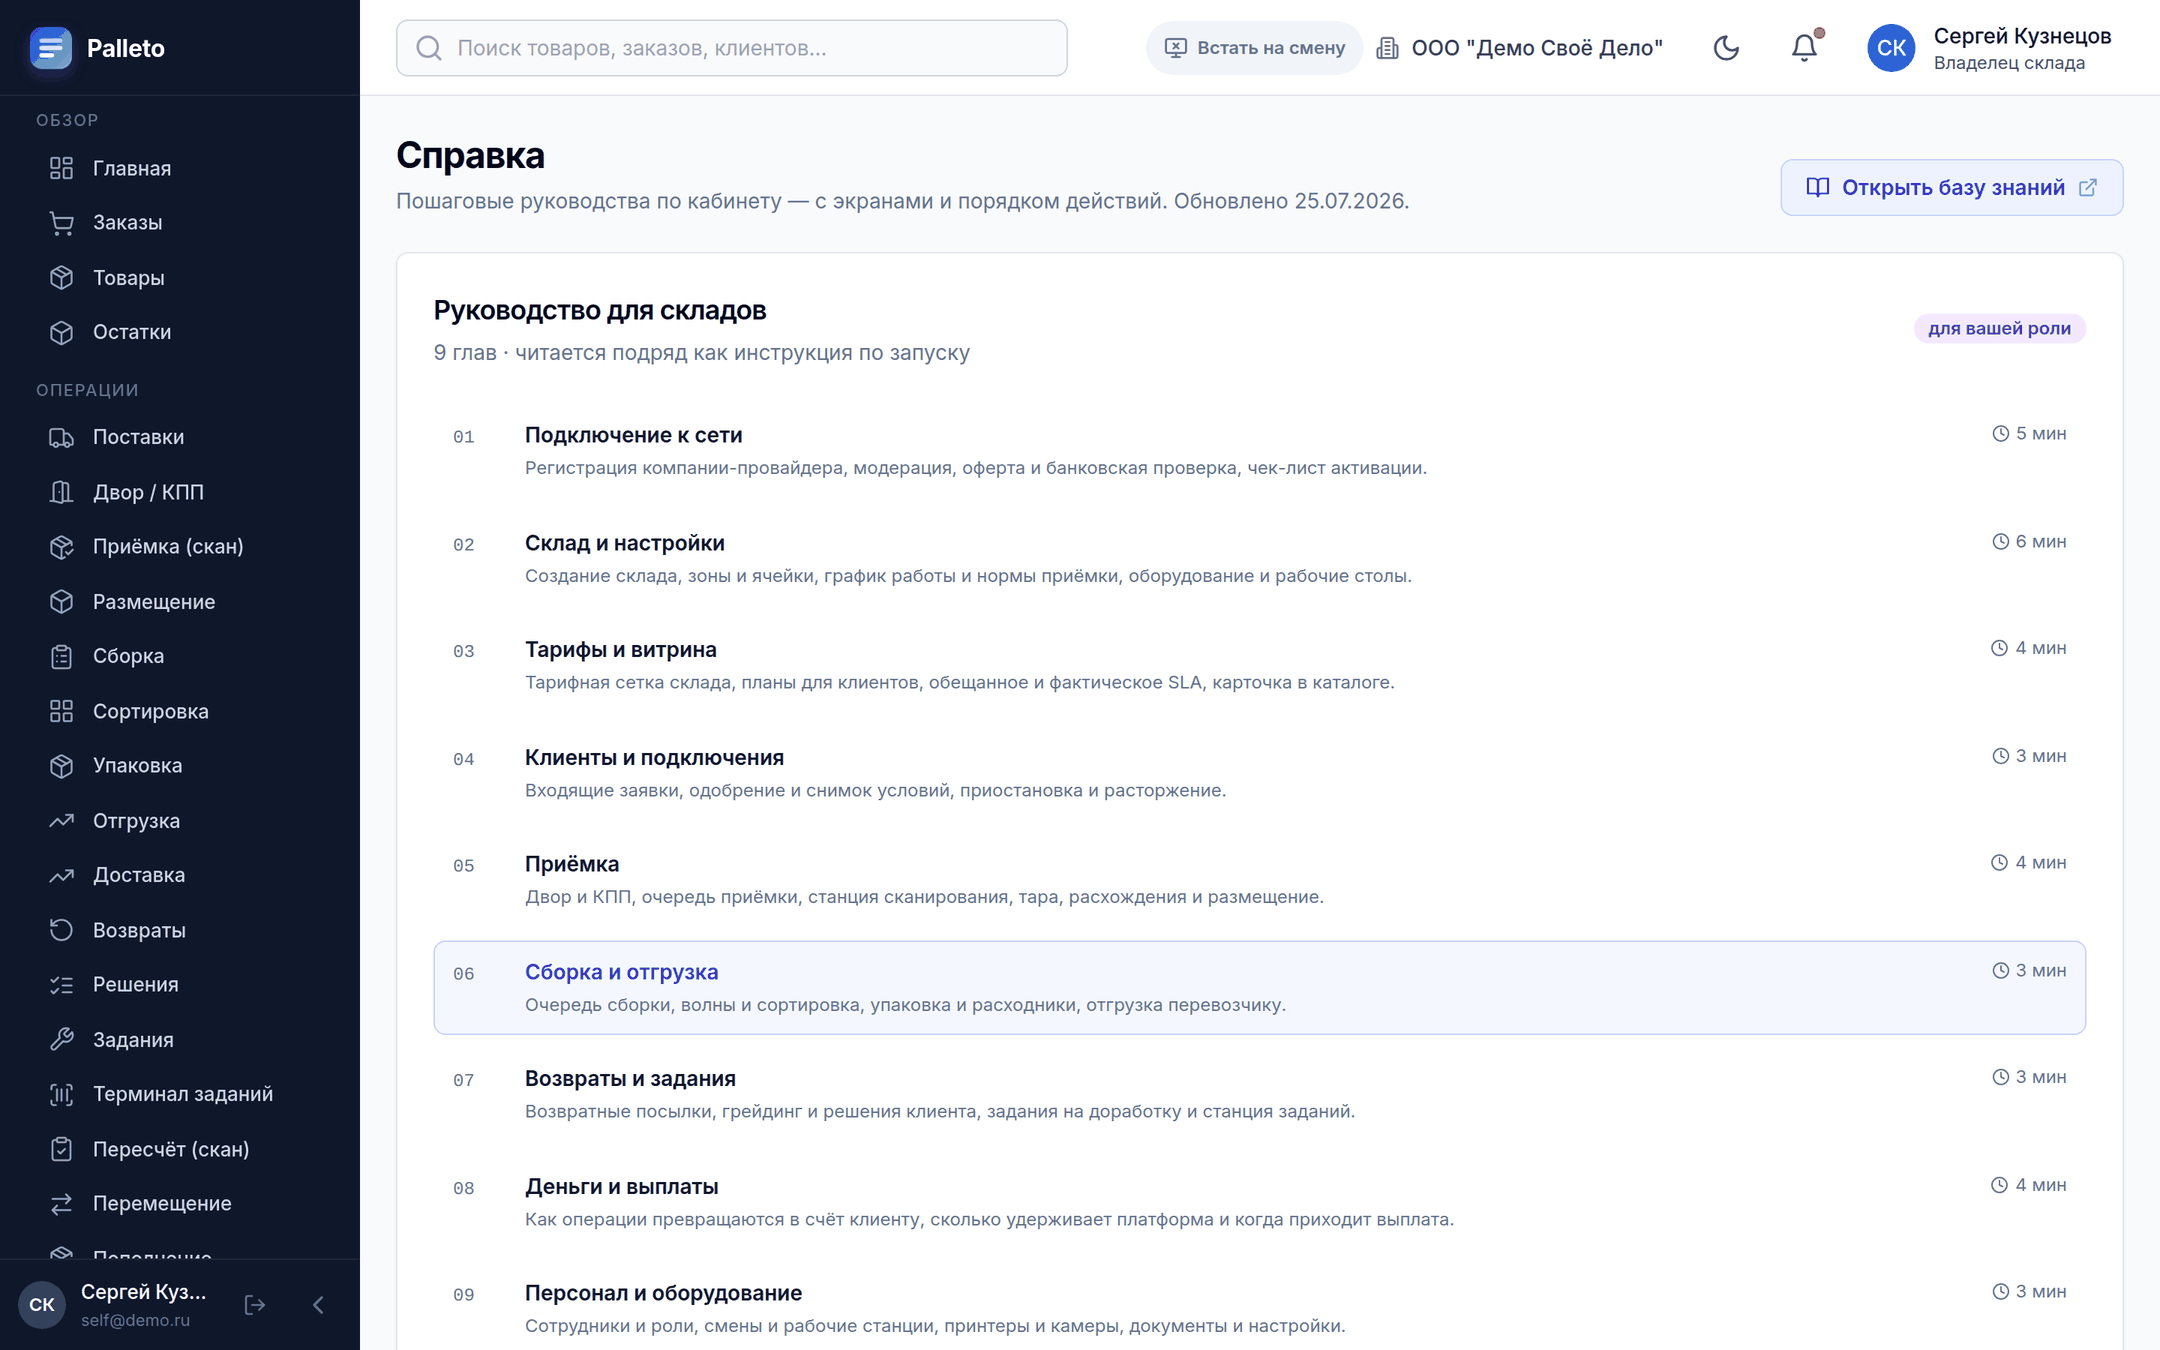
Task: Open the ООО "Демо Своё Дело" company selector
Action: click(1520, 48)
